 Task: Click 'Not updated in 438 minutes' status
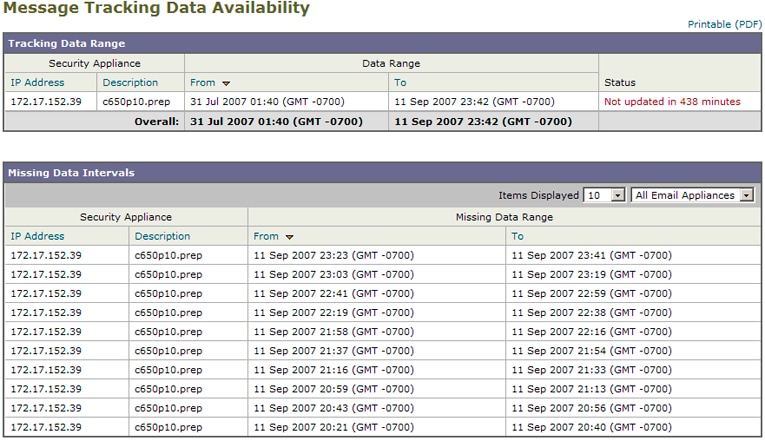tap(672, 101)
